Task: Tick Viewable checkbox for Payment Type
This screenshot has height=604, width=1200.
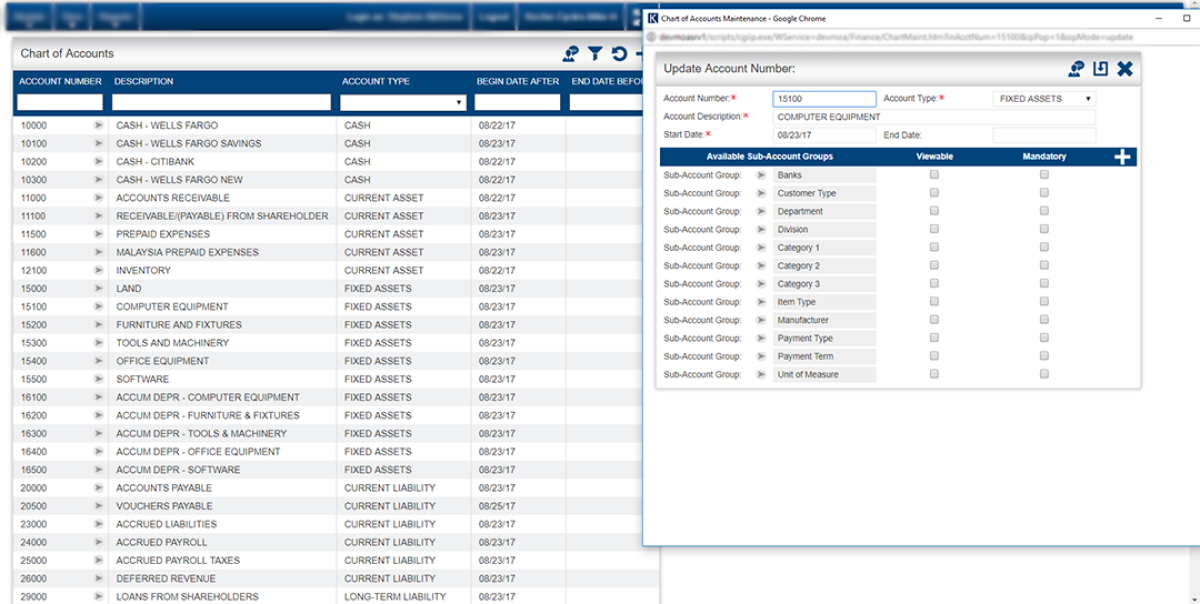Action: [x=934, y=338]
